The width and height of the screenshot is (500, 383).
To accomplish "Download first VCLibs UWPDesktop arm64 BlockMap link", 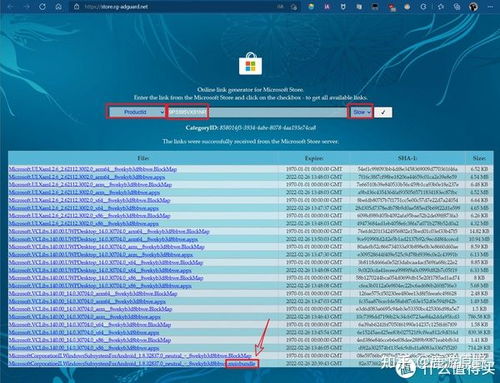I will [109, 231].
